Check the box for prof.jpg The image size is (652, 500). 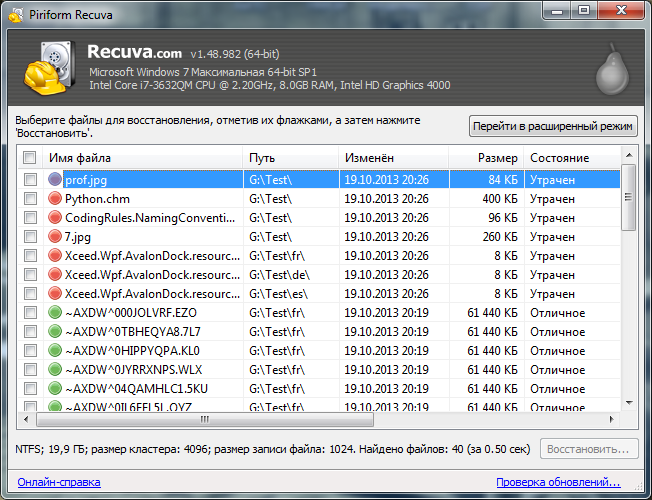30,180
